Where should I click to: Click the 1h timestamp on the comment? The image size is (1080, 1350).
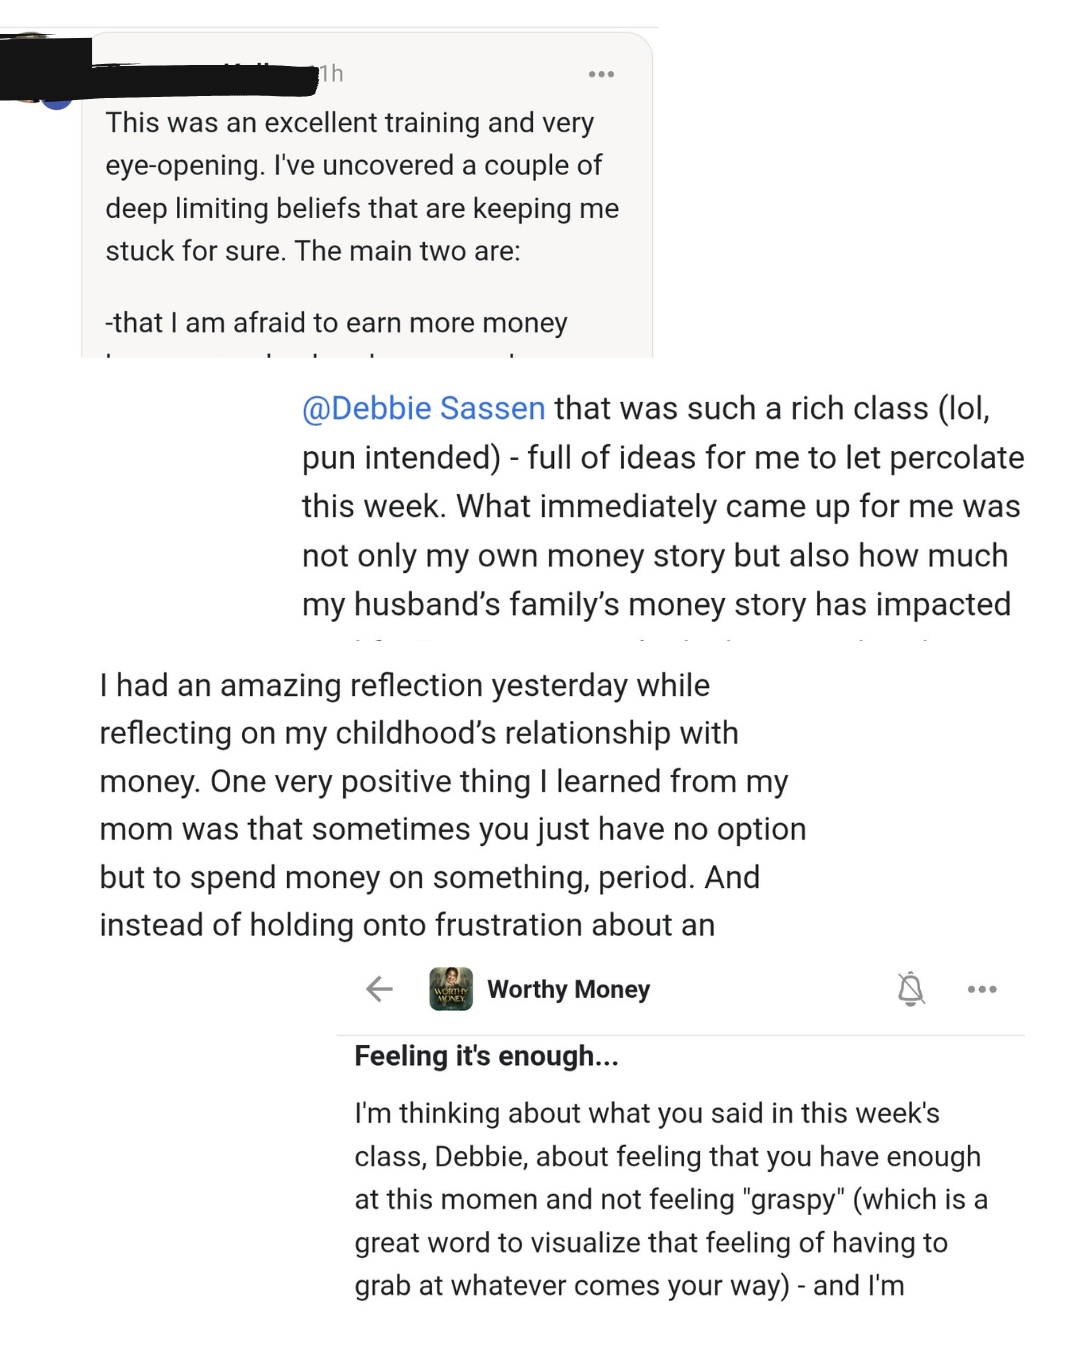(x=331, y=73)
